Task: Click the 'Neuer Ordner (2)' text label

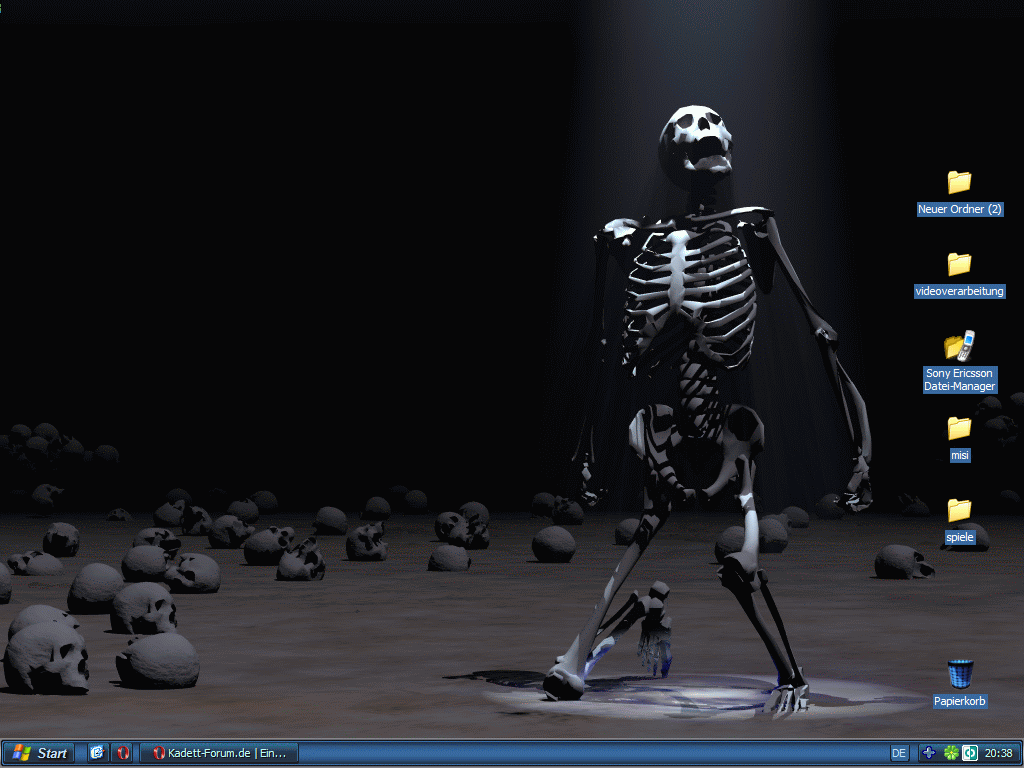Action: (960, 210)
